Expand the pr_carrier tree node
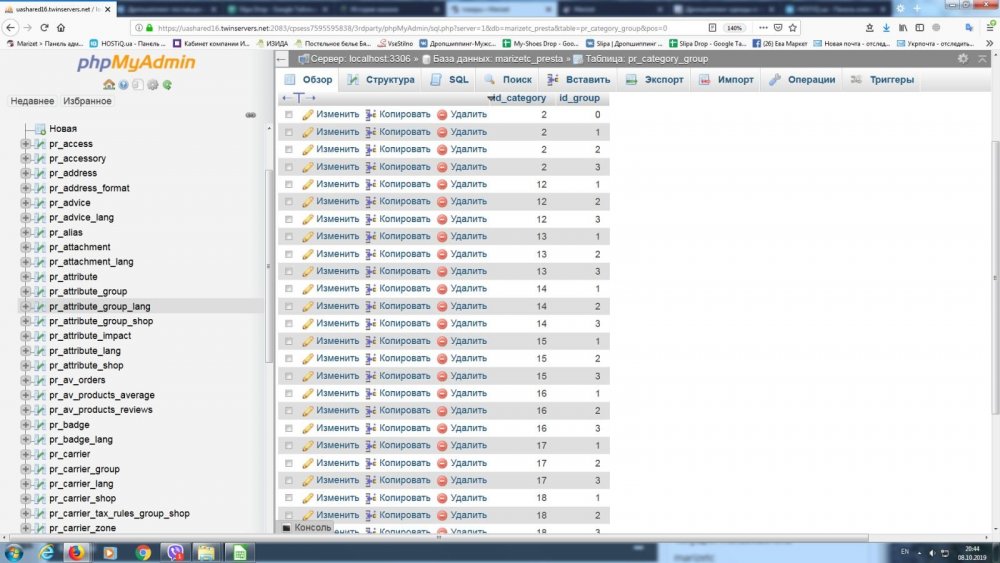 pyautogui.click(x=26, y=454)
